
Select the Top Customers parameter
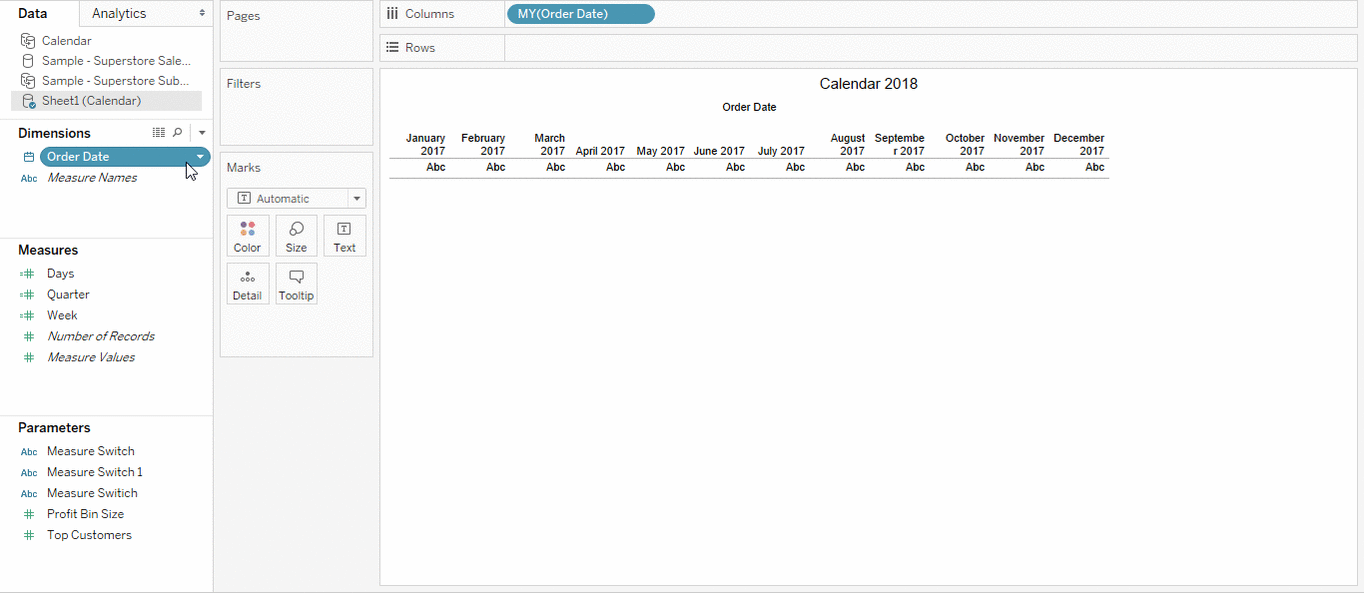coord(88,534)
